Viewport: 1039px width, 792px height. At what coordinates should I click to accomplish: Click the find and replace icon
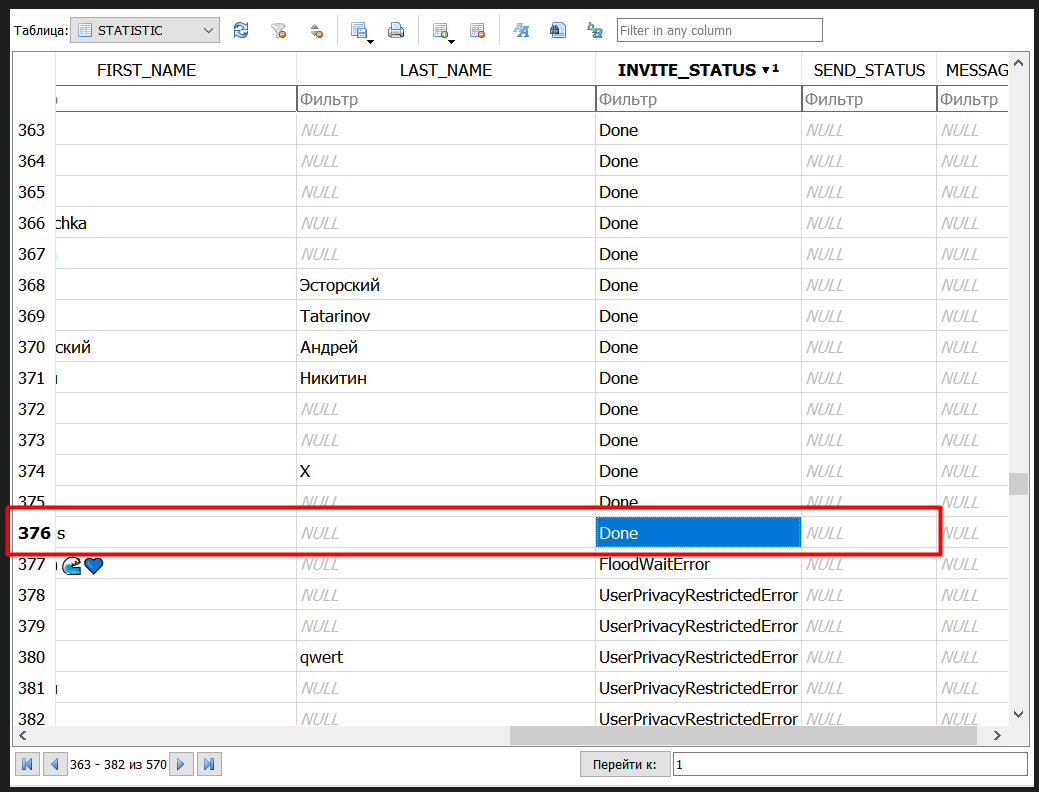pyautogui.click(x=595, y=31)
